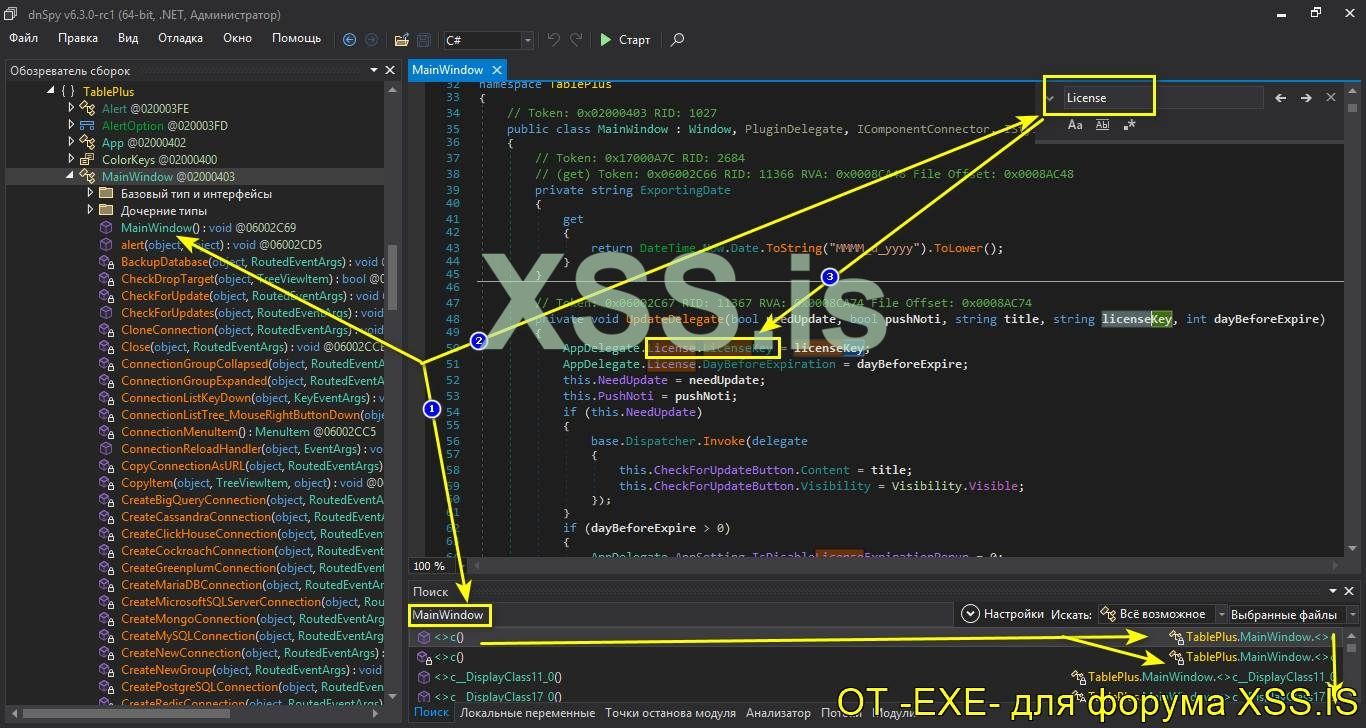Close the Обозреватель сборок panel
The height and width of the screenshot is (728, 1366).
coord(391,70)
